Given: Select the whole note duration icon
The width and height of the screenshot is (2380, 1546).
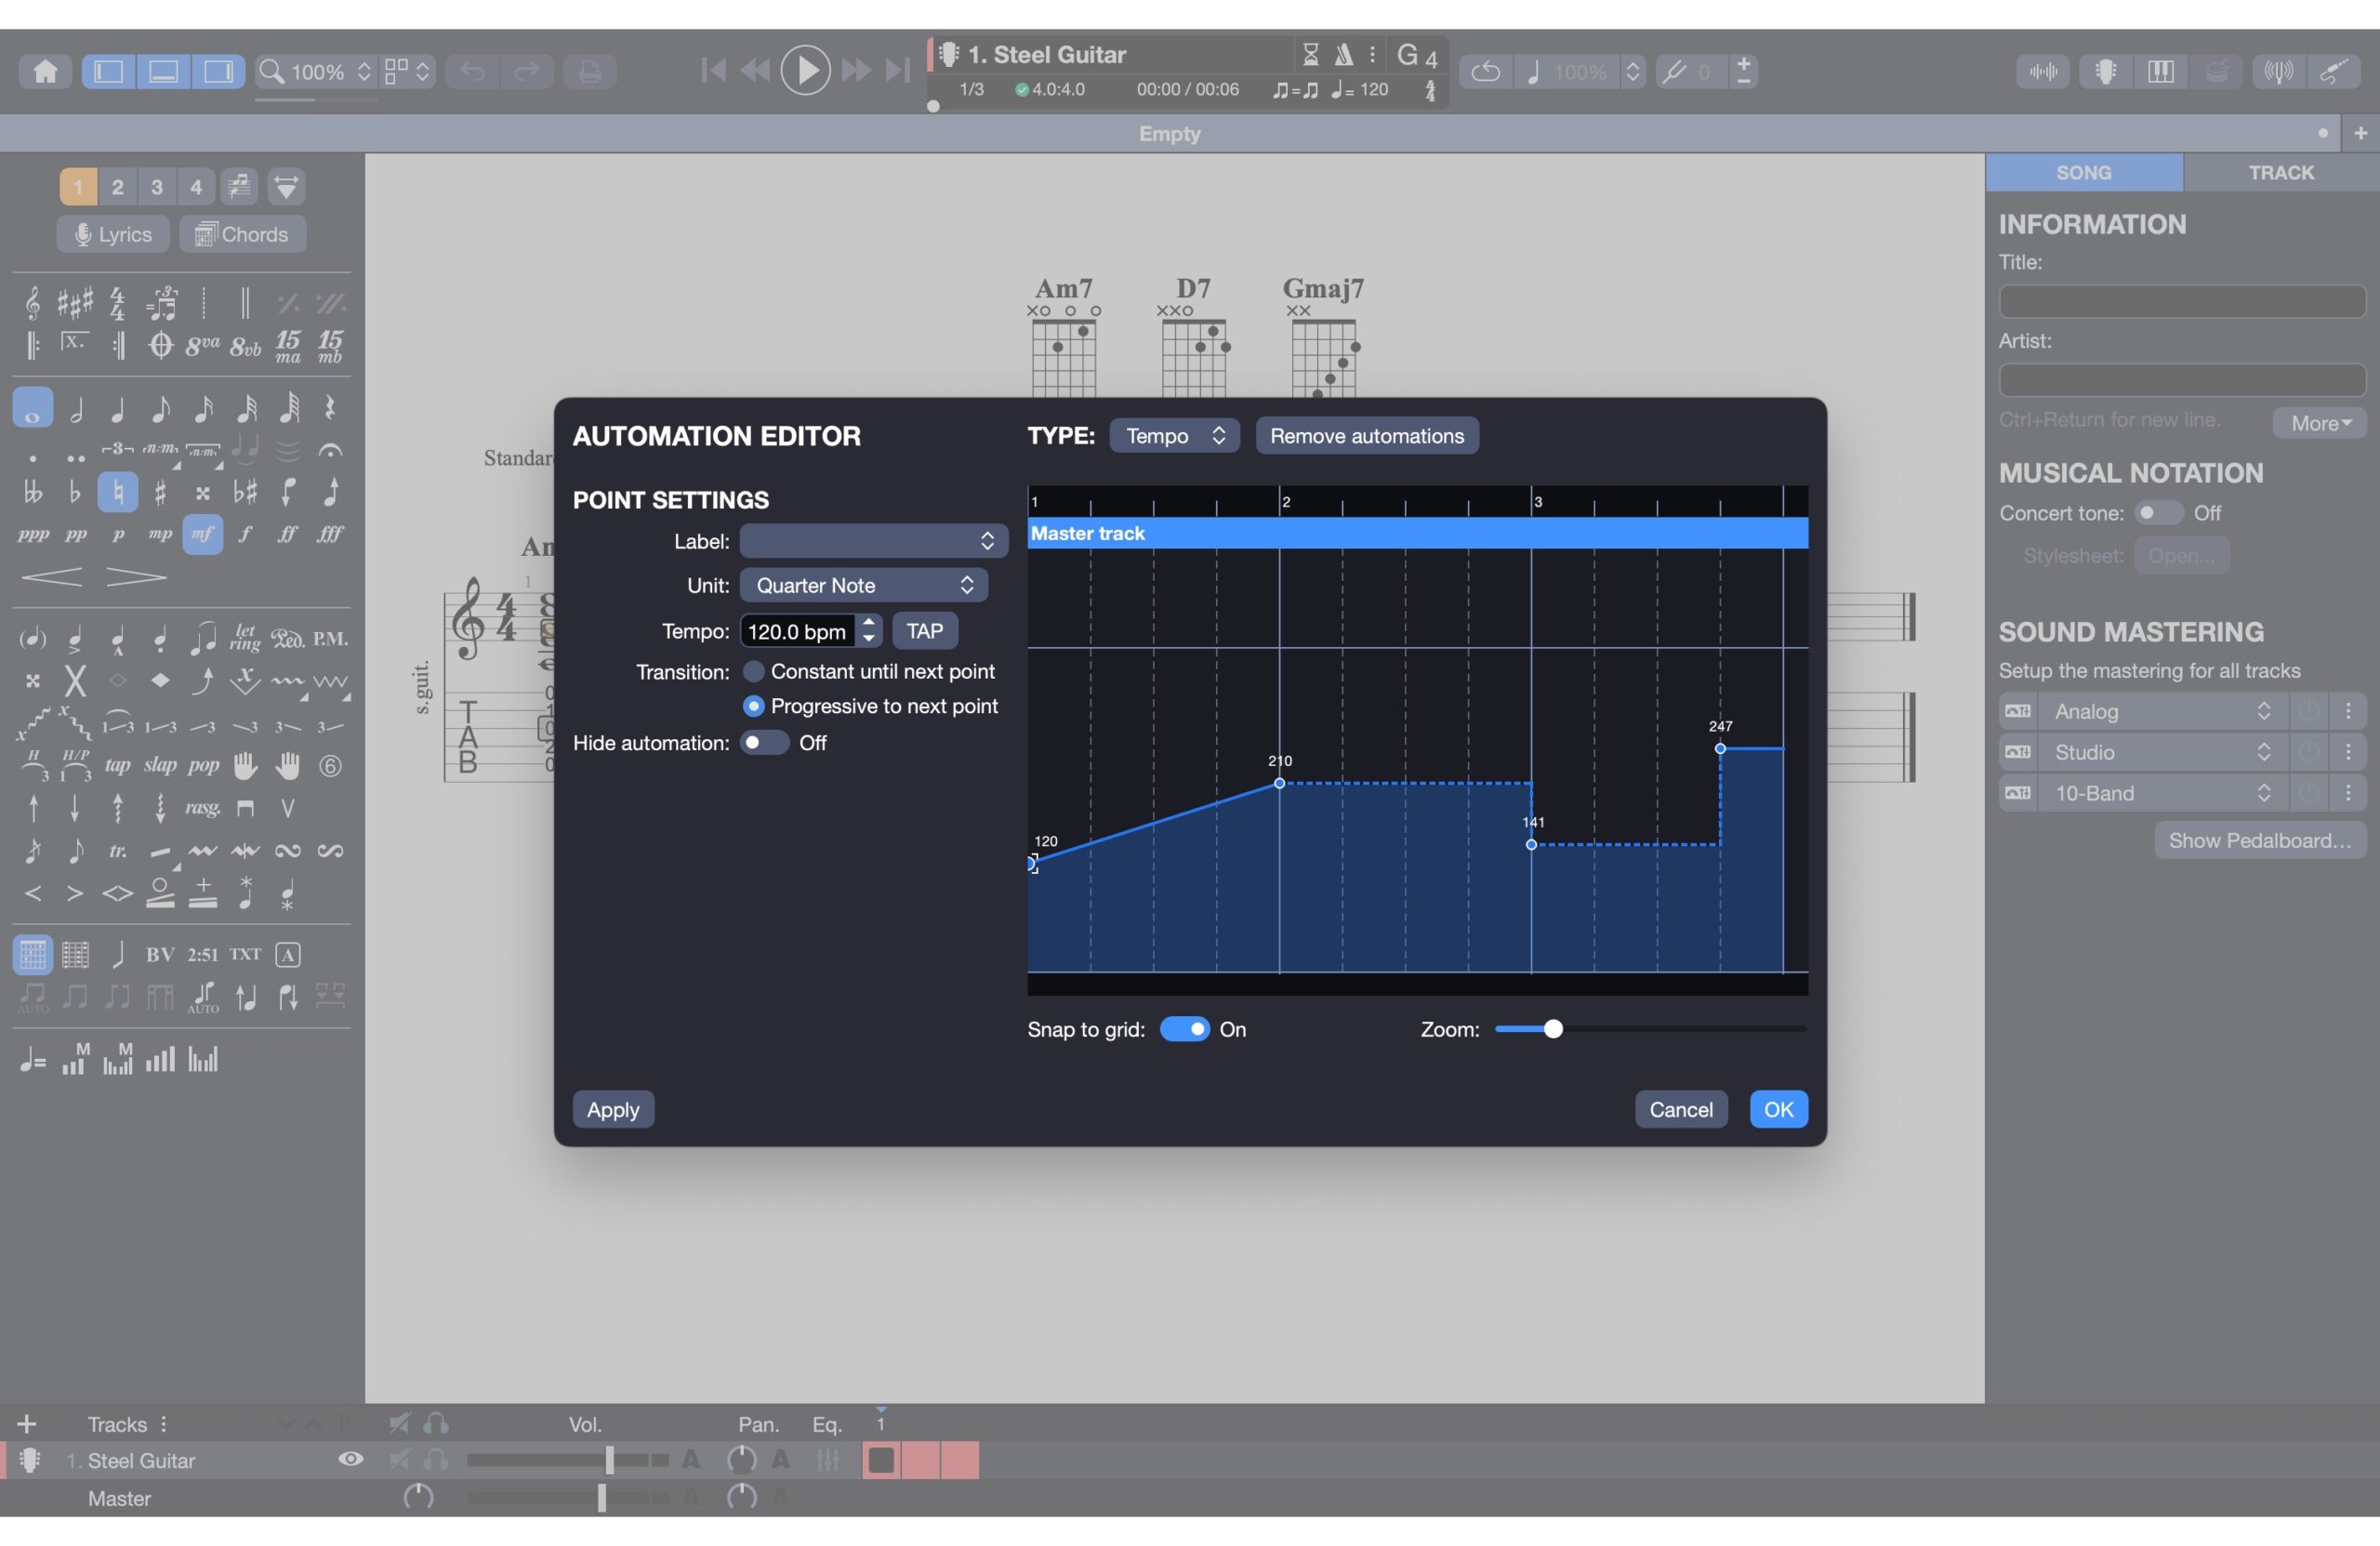Looking at the screenshot, I should pos(32,408).
